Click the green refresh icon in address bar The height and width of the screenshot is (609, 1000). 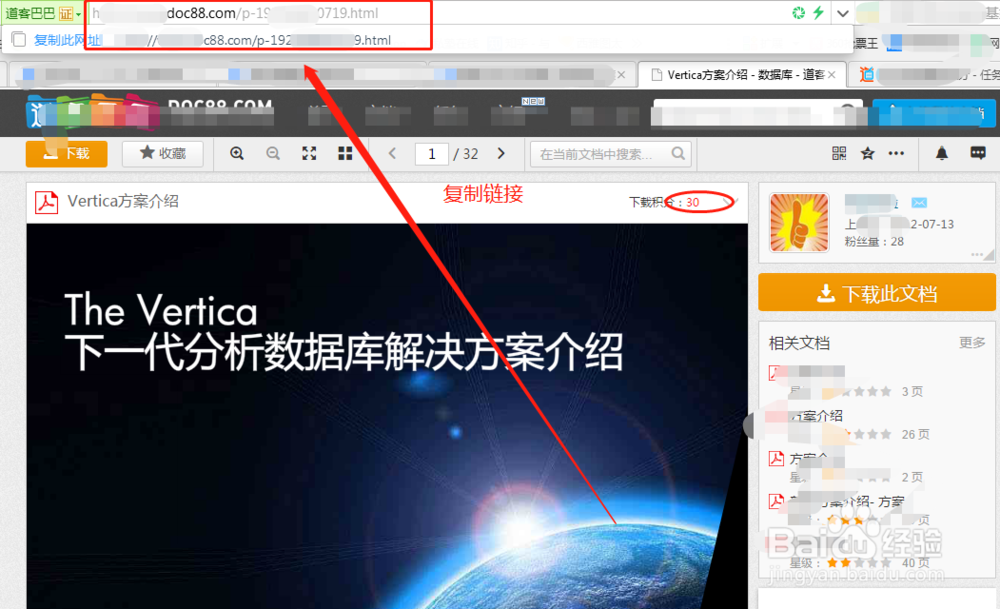[x=798, y=13]
